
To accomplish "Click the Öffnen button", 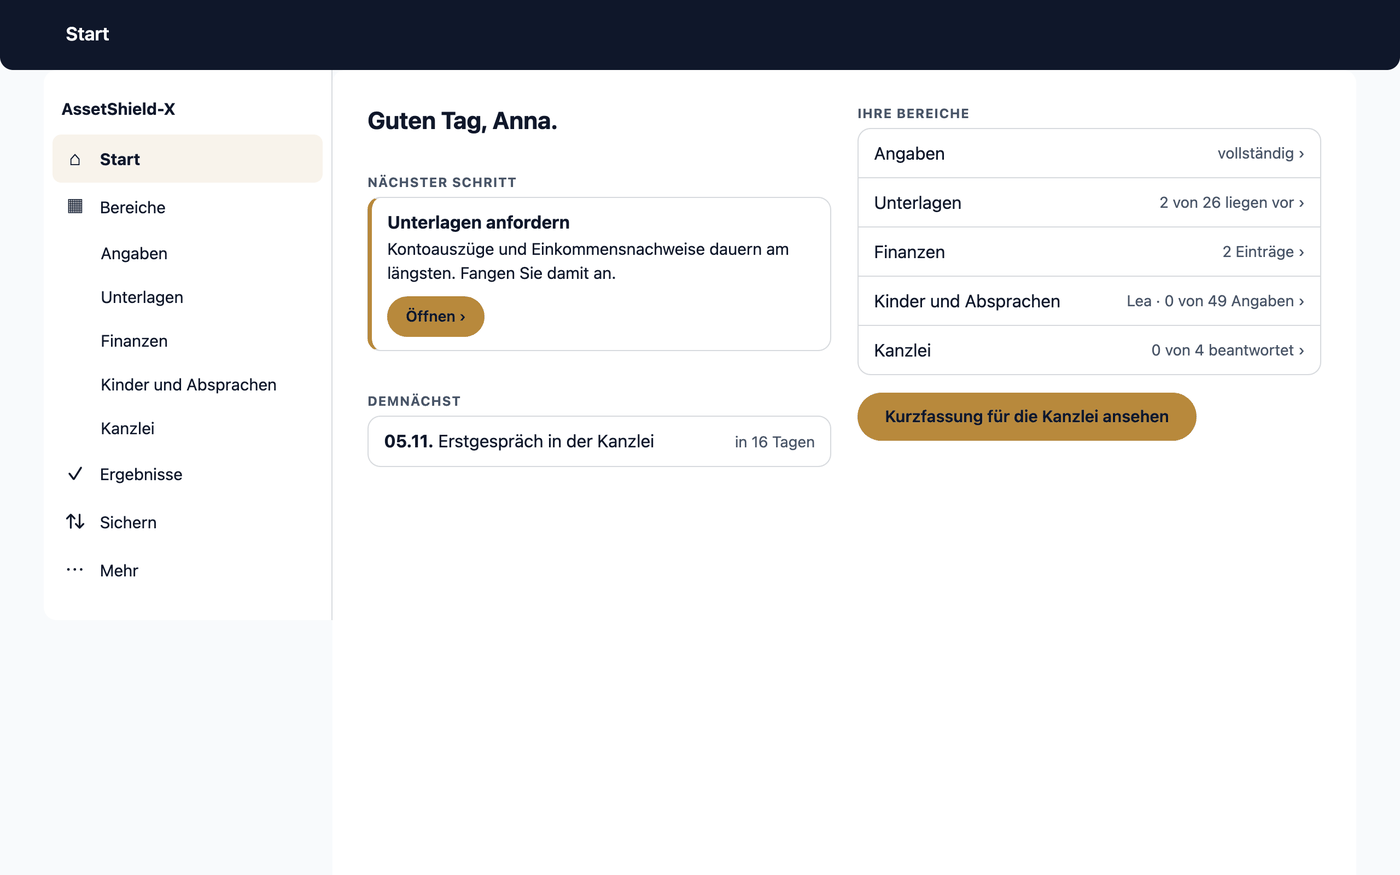I will (436, 316).
